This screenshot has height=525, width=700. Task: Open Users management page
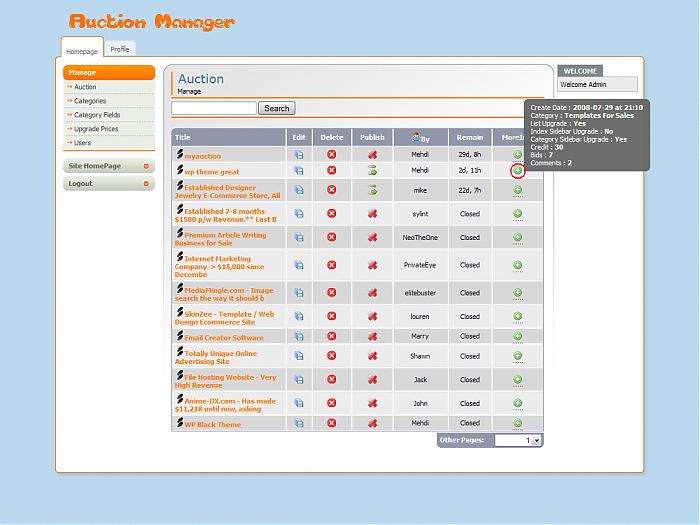click(x=82, y=143)
